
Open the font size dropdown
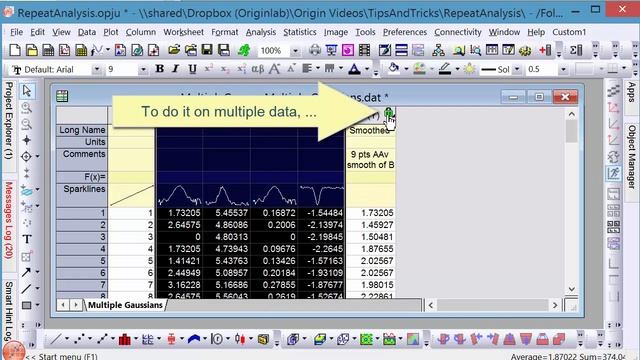[142, 69]
